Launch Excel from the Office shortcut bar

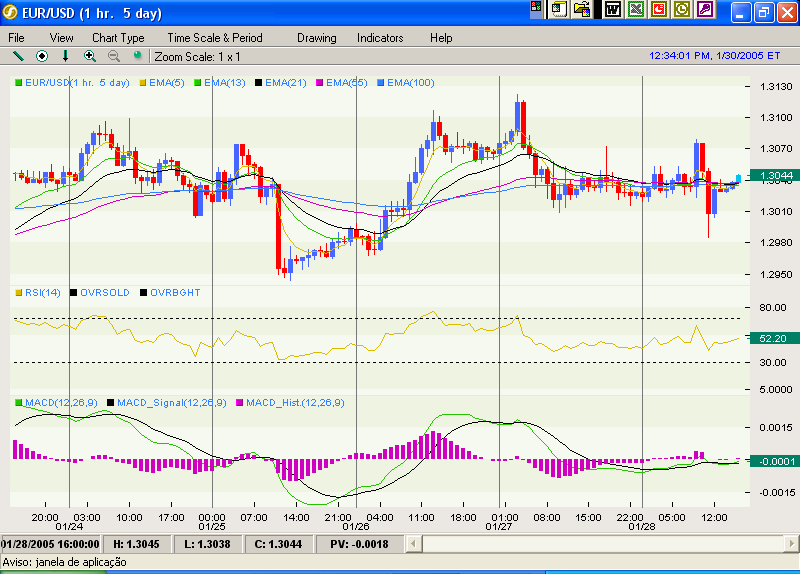(x=636, y=10)
